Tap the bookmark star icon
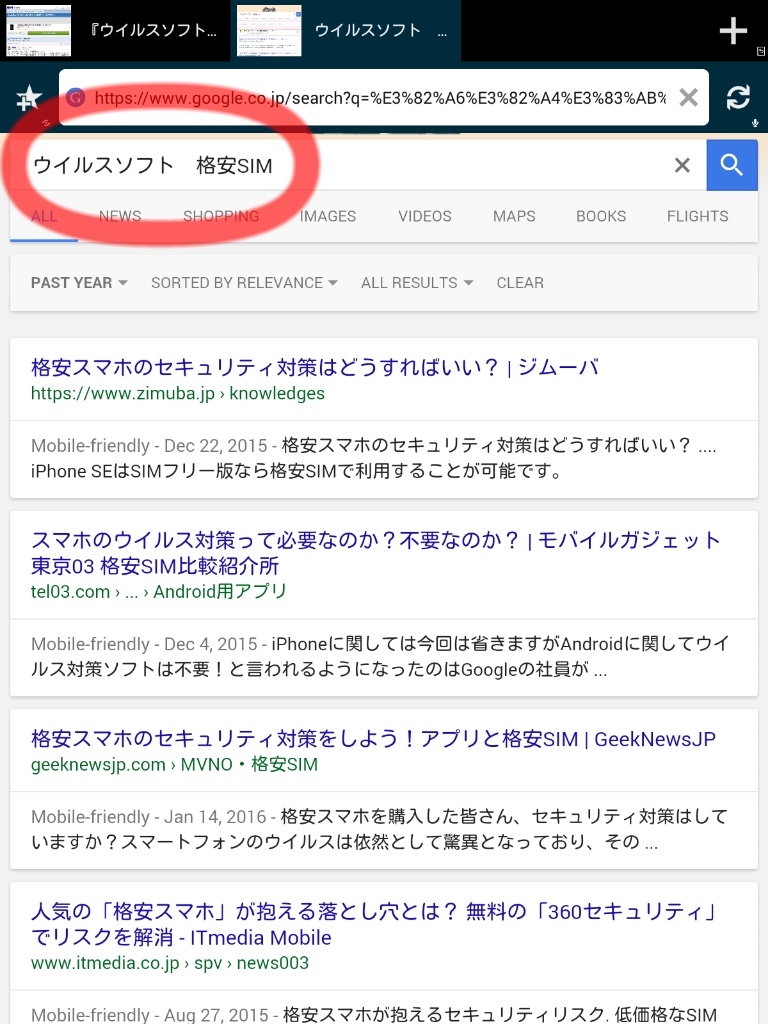The image size is (768, 1024). point(29,99)
